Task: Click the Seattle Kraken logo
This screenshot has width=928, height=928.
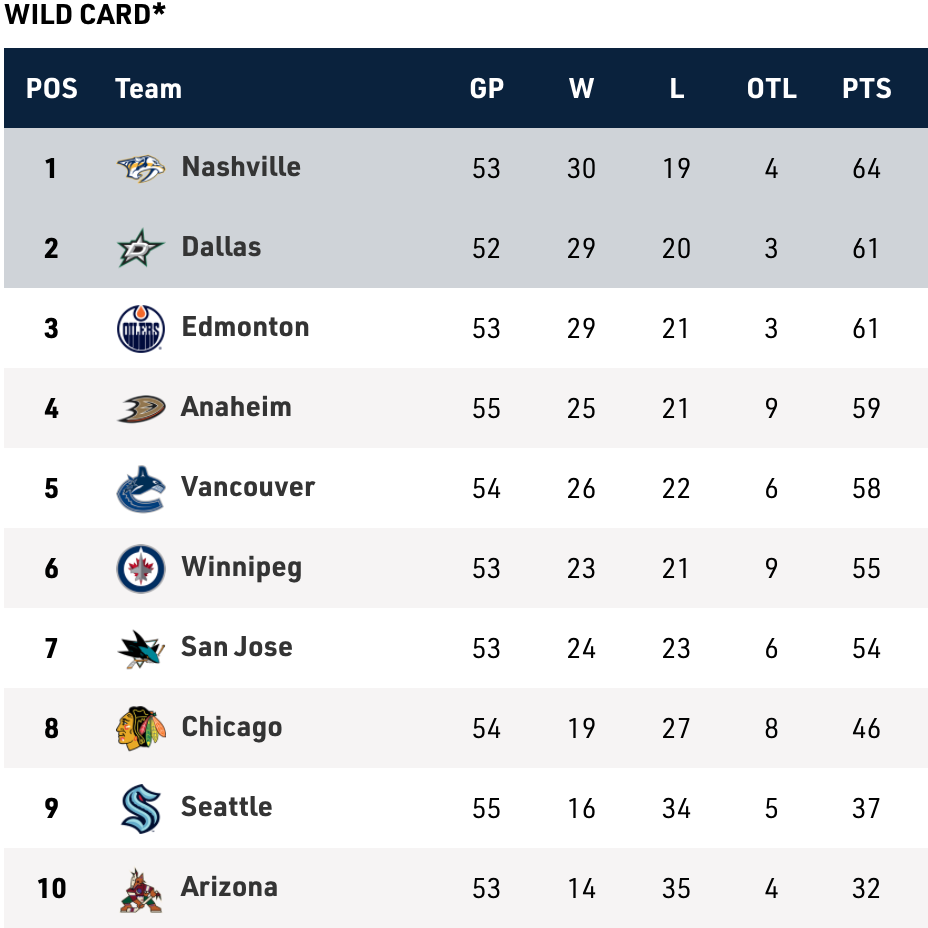Action: coord(141,808)
